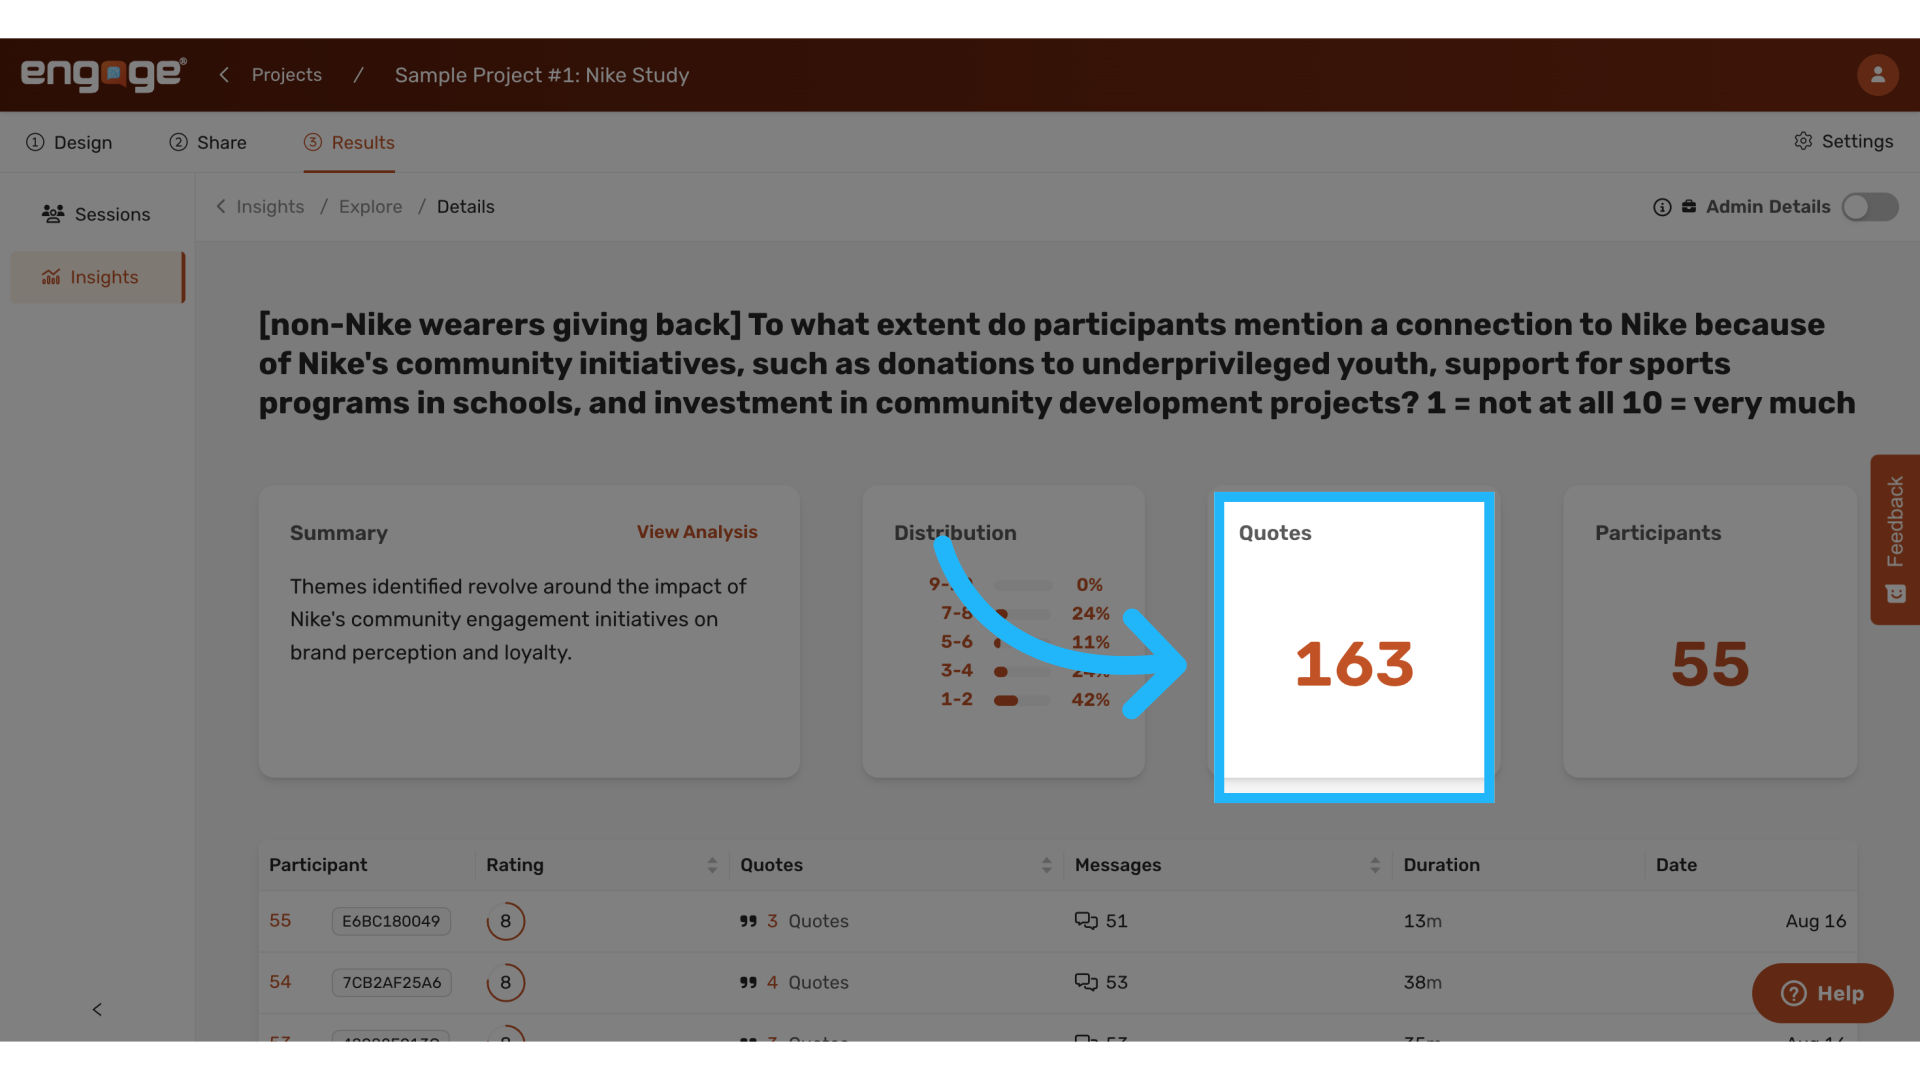Click participant ID badge E6BC180049
The height and width of the screenshot is (1080, 1920).
391,921
